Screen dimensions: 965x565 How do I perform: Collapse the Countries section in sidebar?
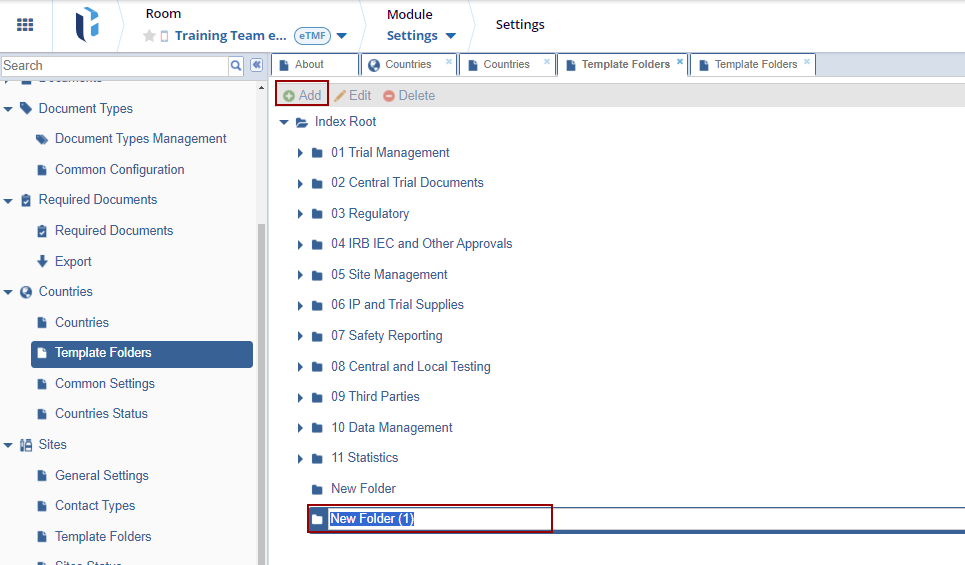click(x=9, y=292)
